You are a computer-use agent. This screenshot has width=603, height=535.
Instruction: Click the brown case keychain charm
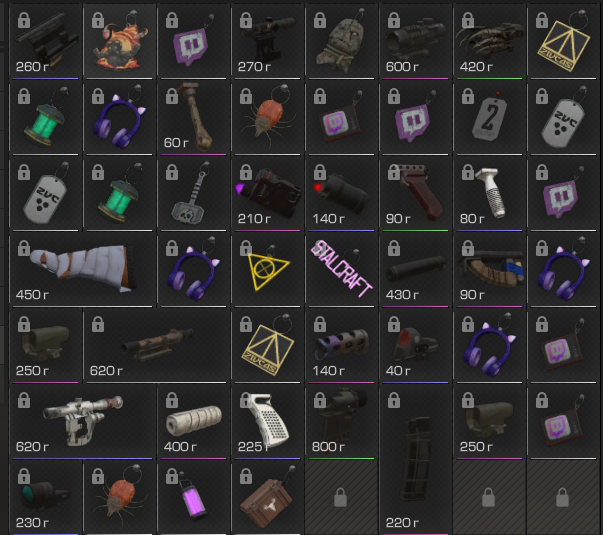click(x=267, y=498)
